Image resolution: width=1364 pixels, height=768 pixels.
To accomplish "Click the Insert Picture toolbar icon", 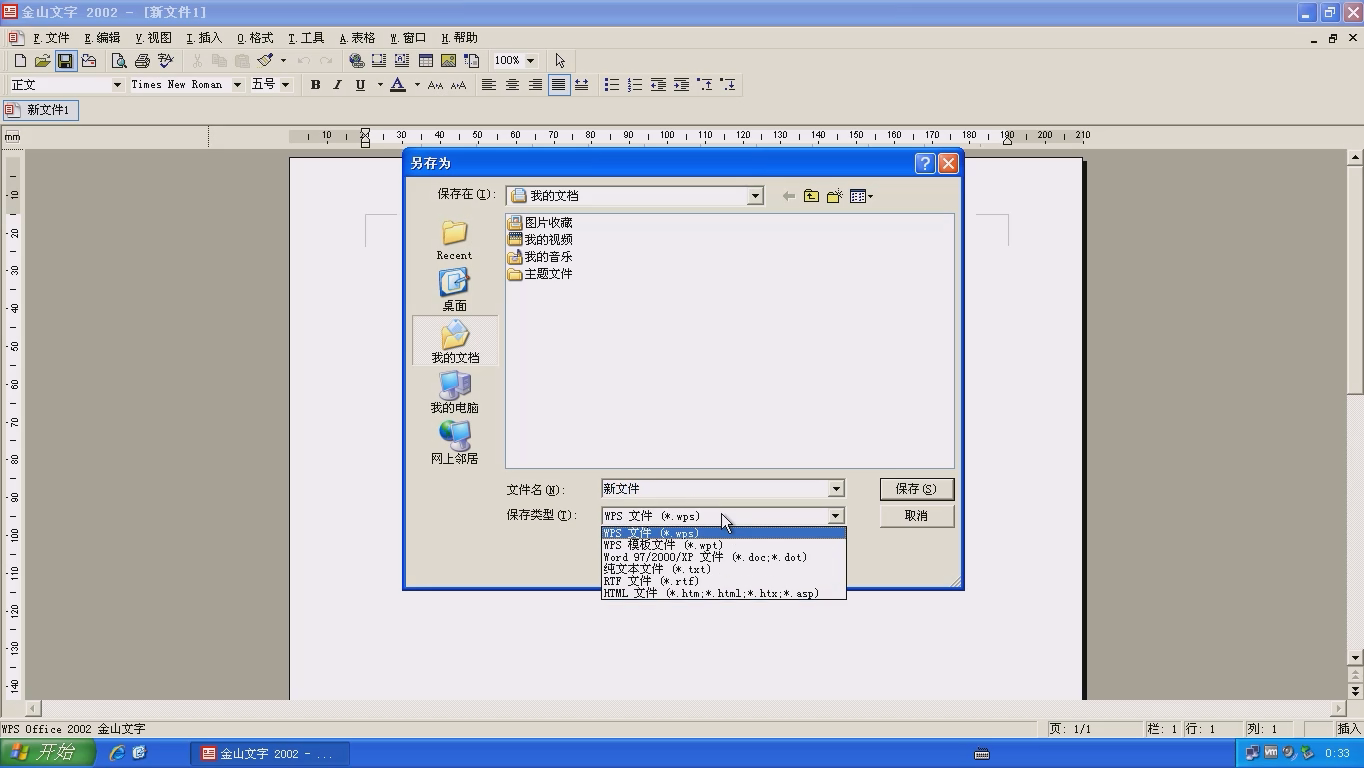I will [x=448, y=61].
